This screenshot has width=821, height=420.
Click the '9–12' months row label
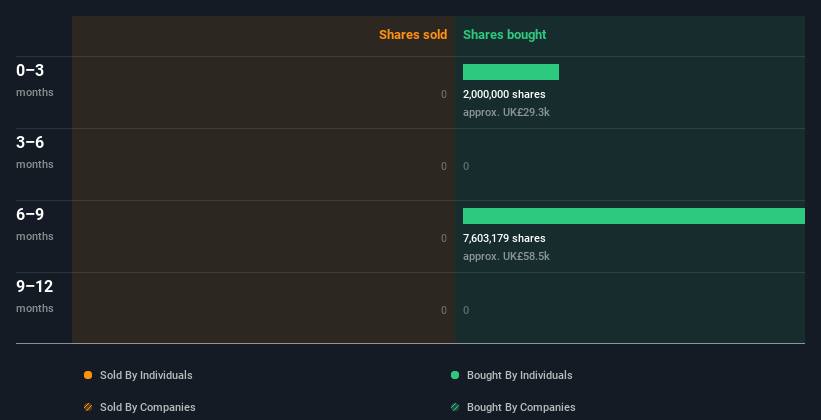(x=35, y=286)
